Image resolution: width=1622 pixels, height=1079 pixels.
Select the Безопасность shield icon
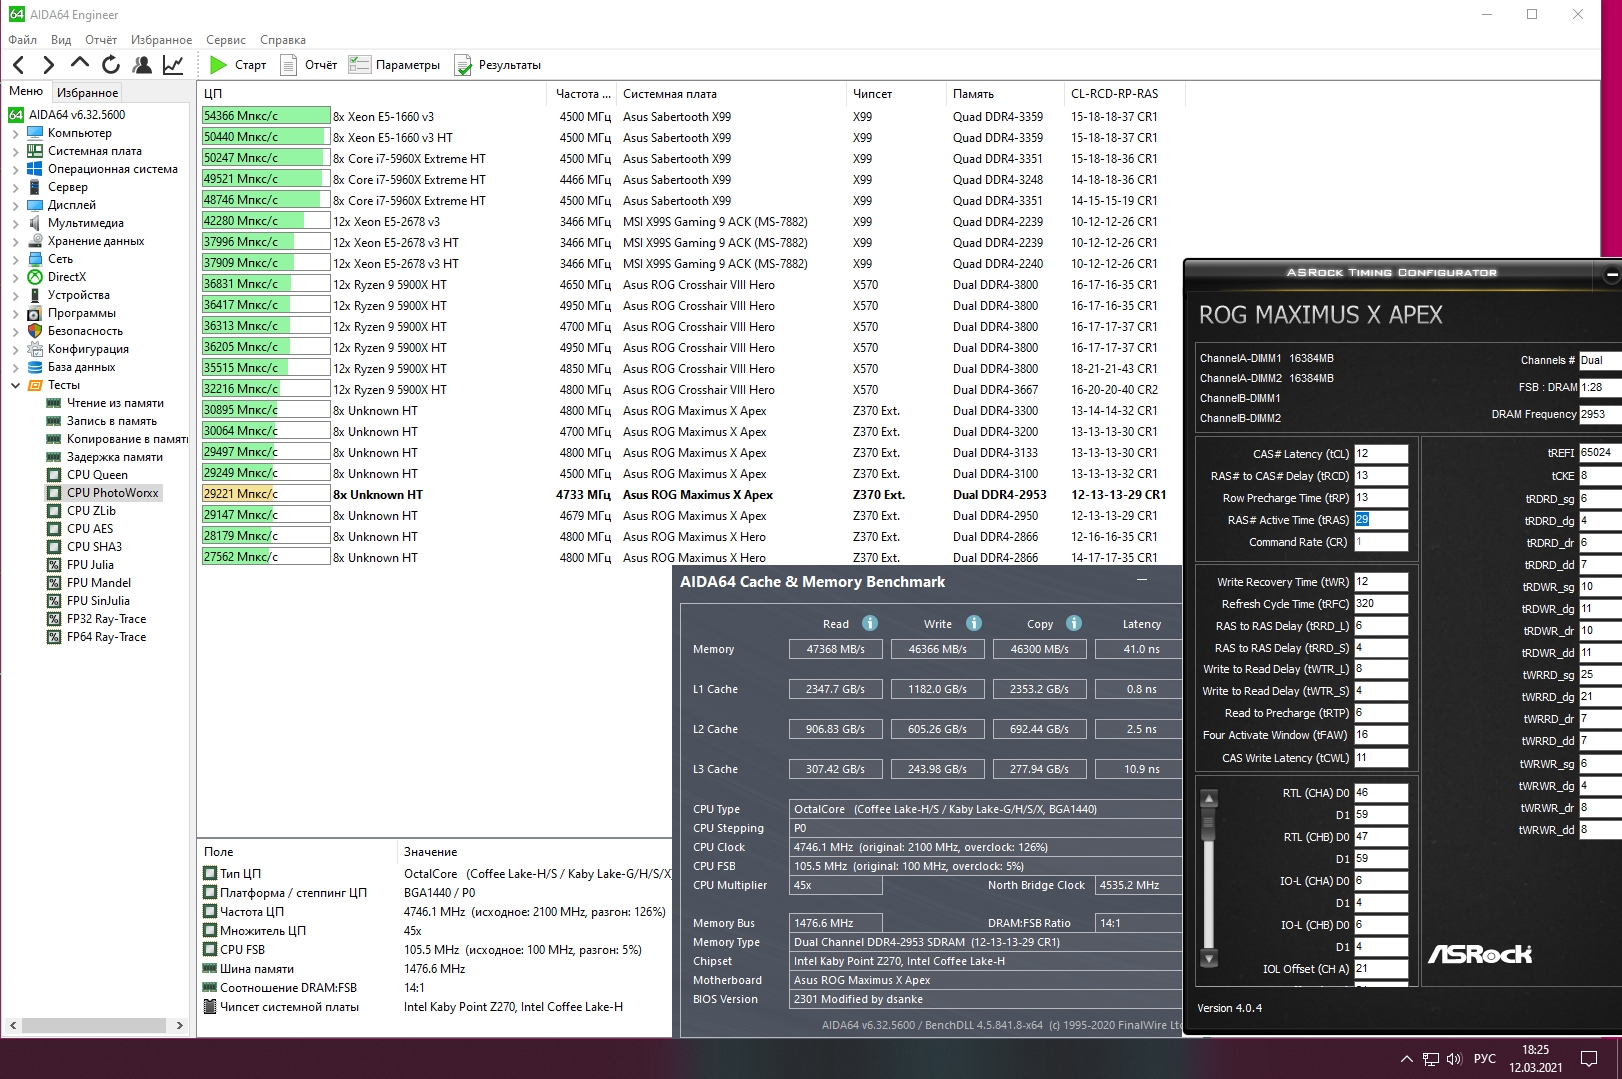[x=35, y=331]
